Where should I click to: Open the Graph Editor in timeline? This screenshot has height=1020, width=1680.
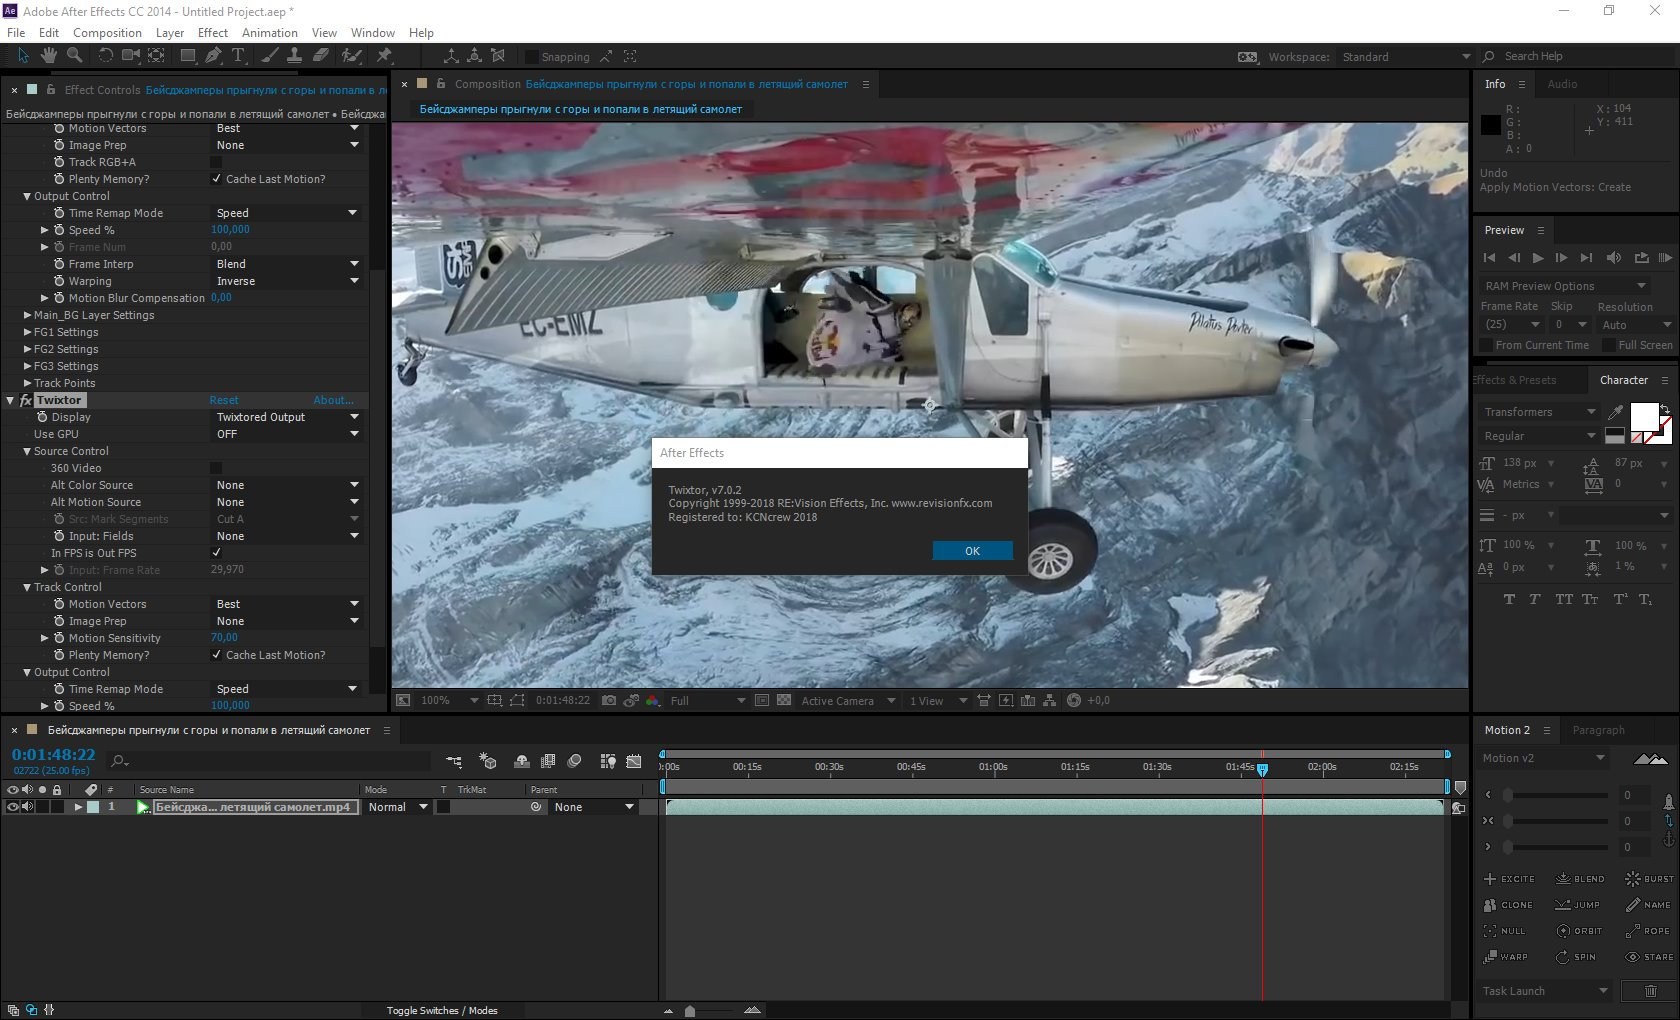coord(634,762)
